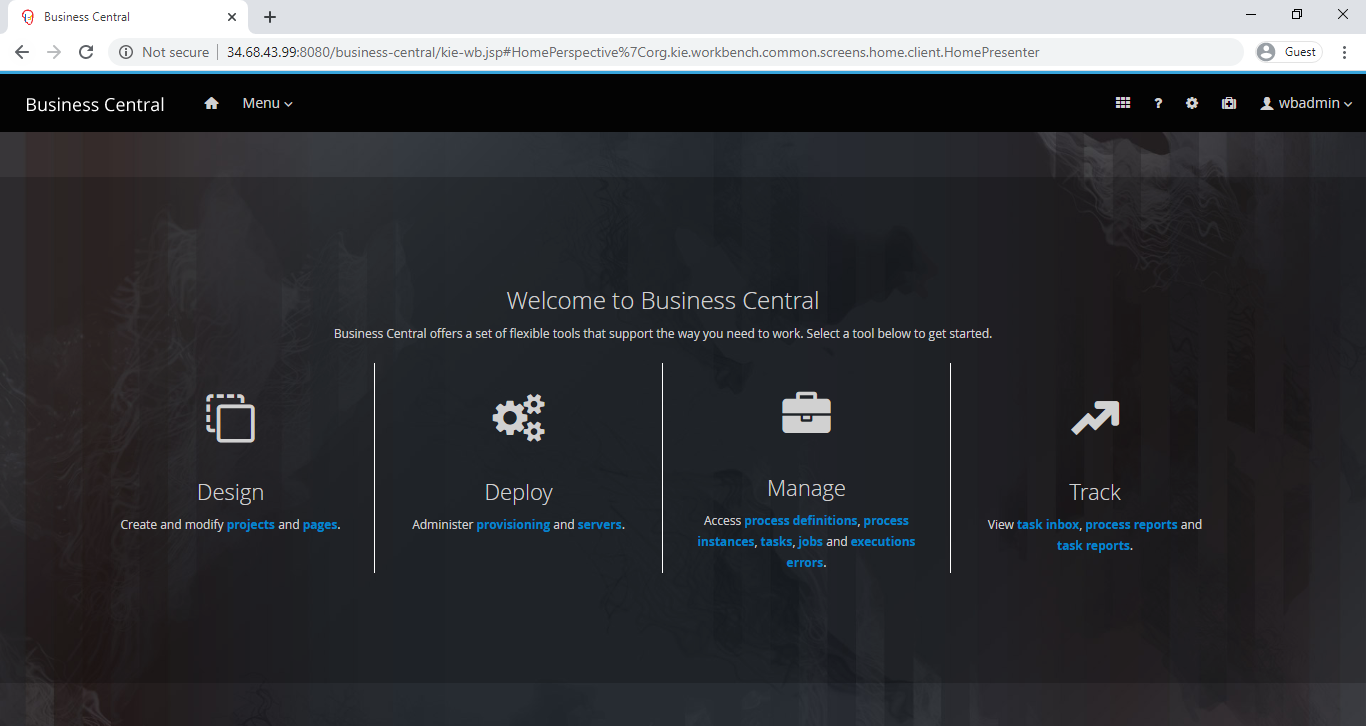Image resolution: width=1366 pixels, height=726 pixels.
Task: Open the process reports link
Action: pyautogui.click(x=1131, y=524)
